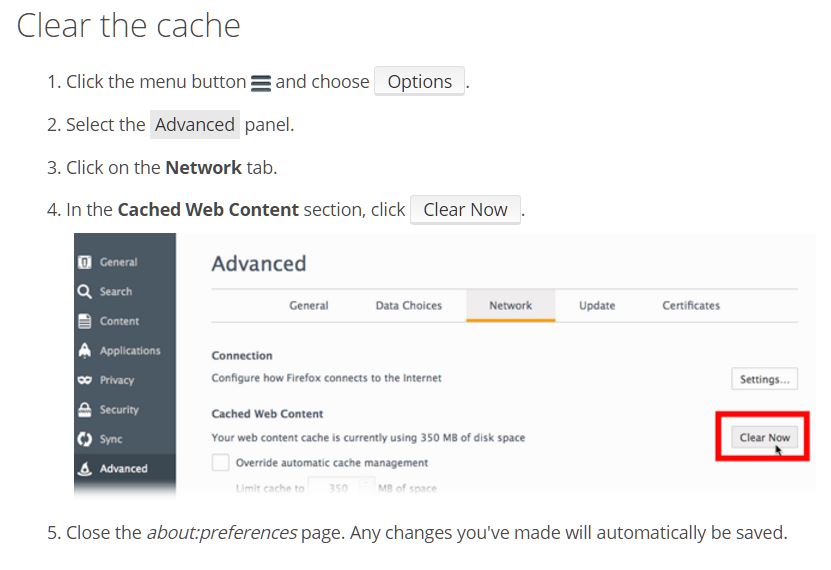This screenshot has width=831, height=570.
Task: Click the Advanced label in step 2
Action: coord(195,125)
